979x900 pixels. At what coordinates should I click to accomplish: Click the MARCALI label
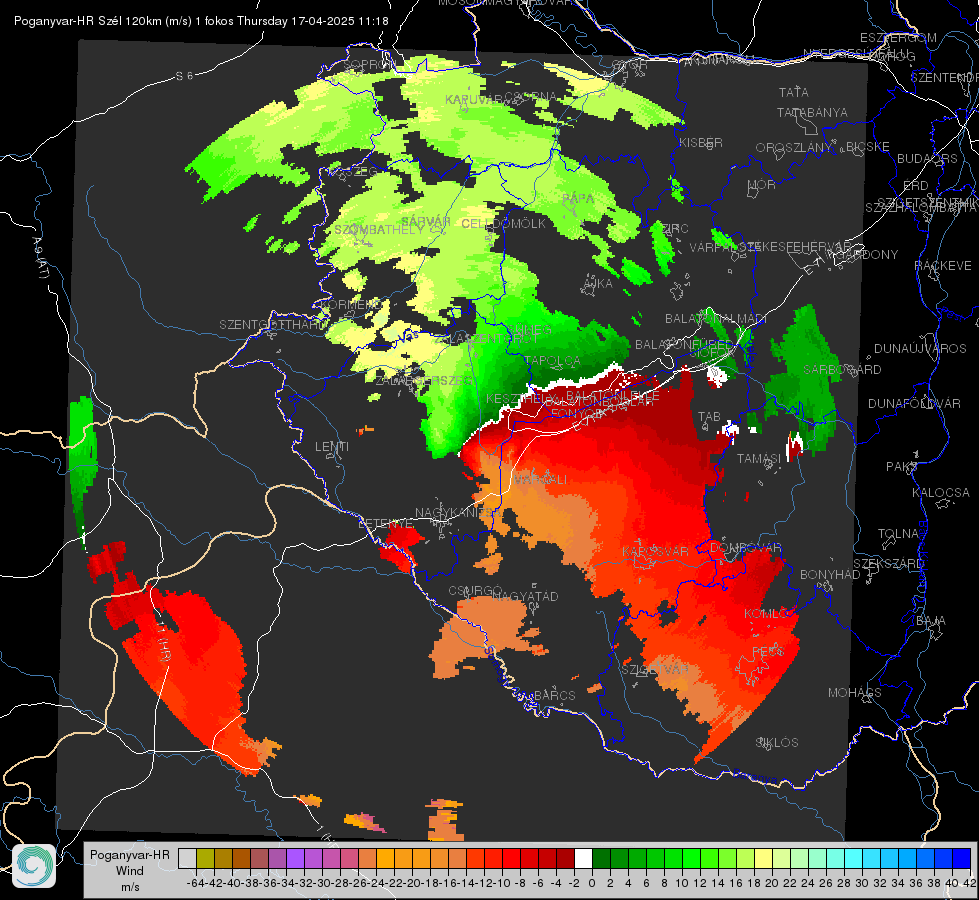(539, 479)
